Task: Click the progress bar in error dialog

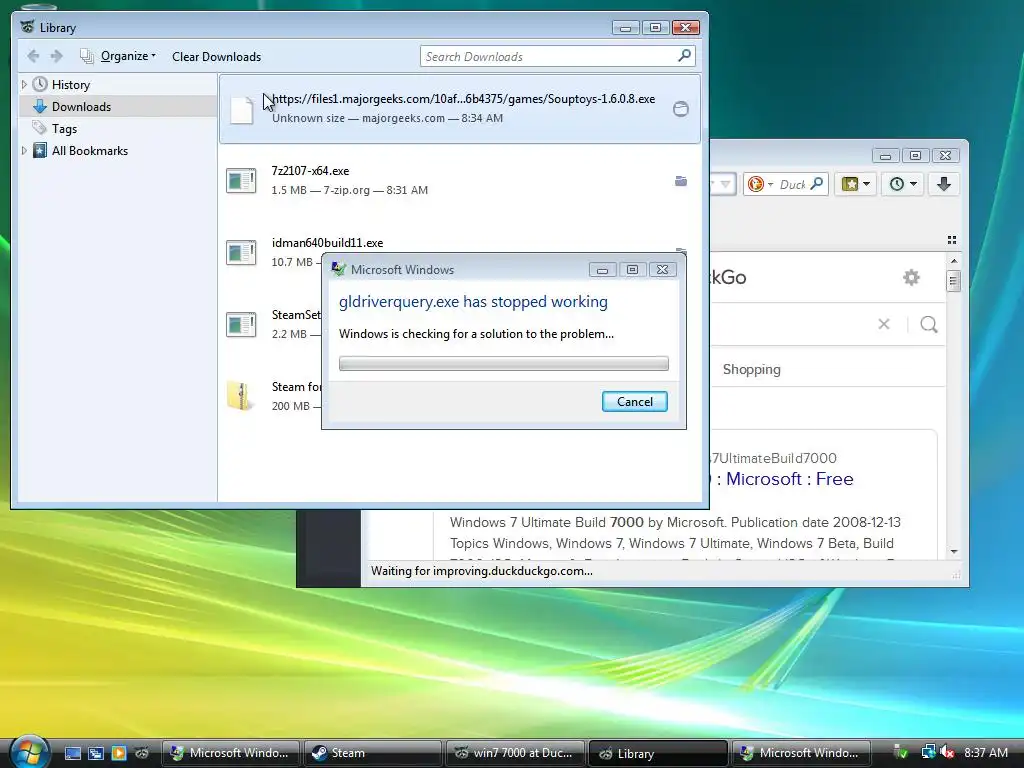Action: point(504,363)
